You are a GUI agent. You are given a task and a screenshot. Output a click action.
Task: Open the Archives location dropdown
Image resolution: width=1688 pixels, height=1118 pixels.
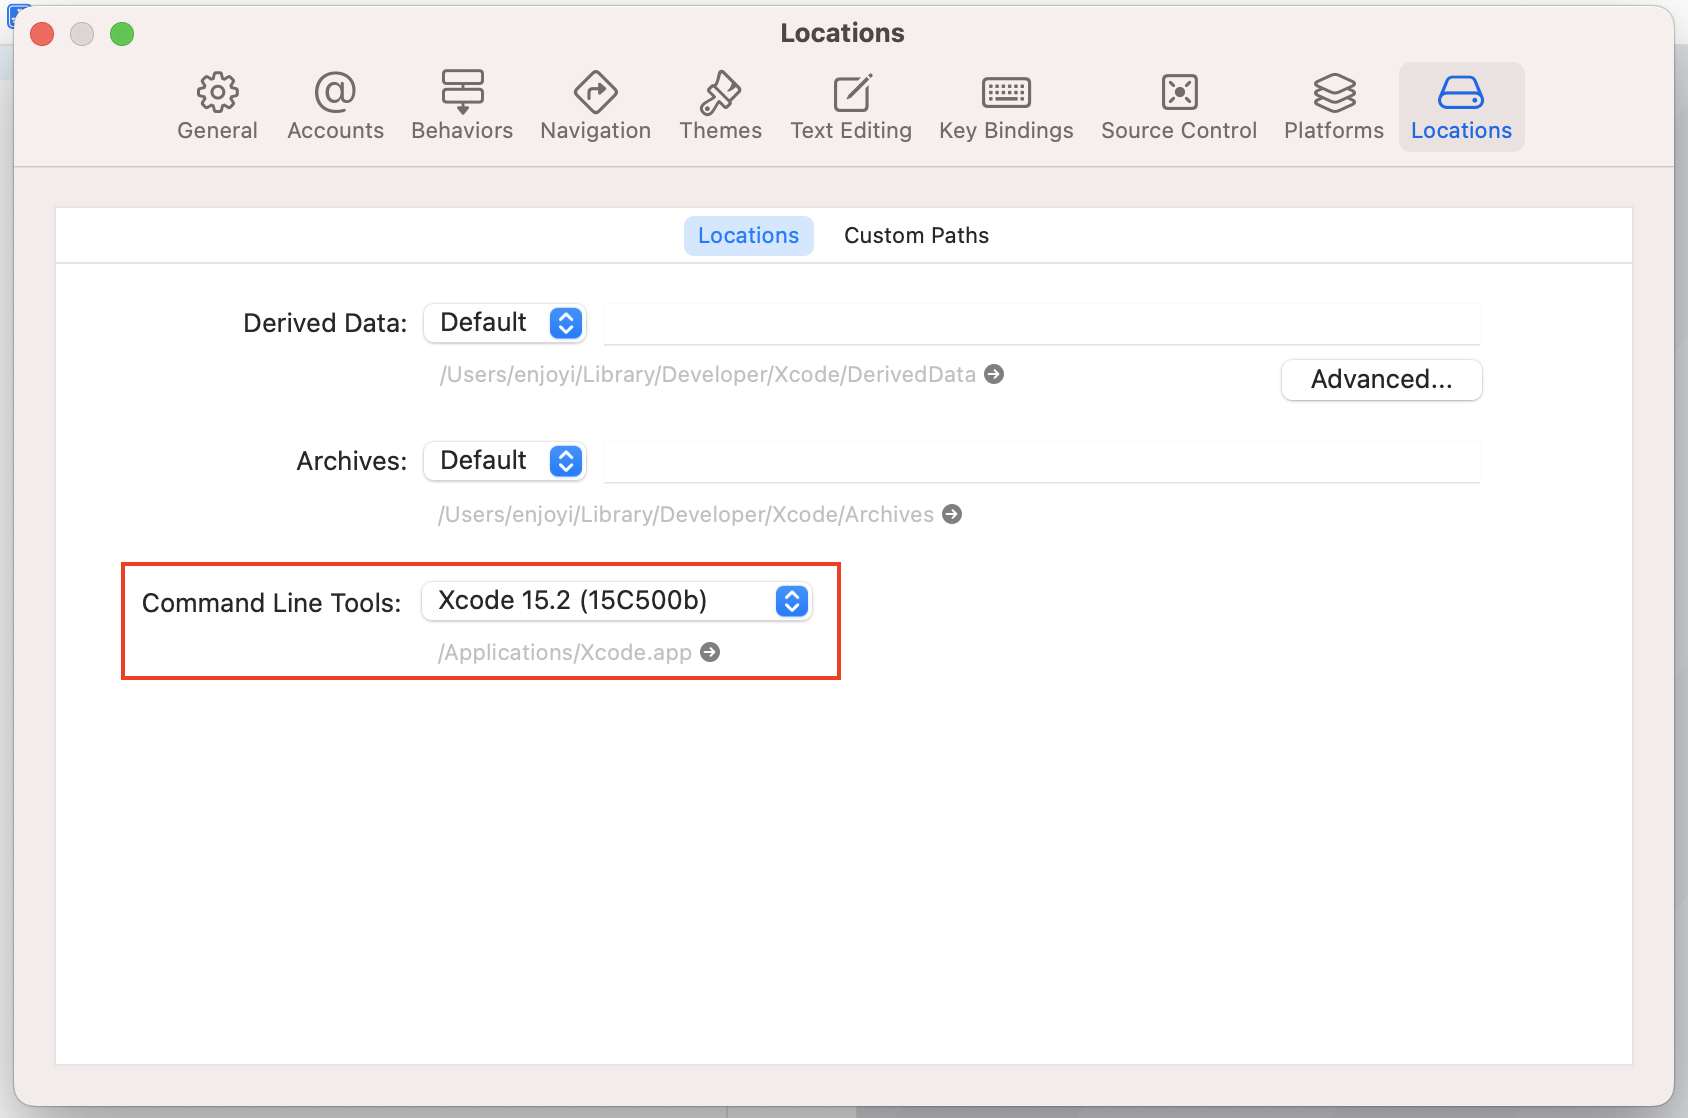click(x=505, y=461)
